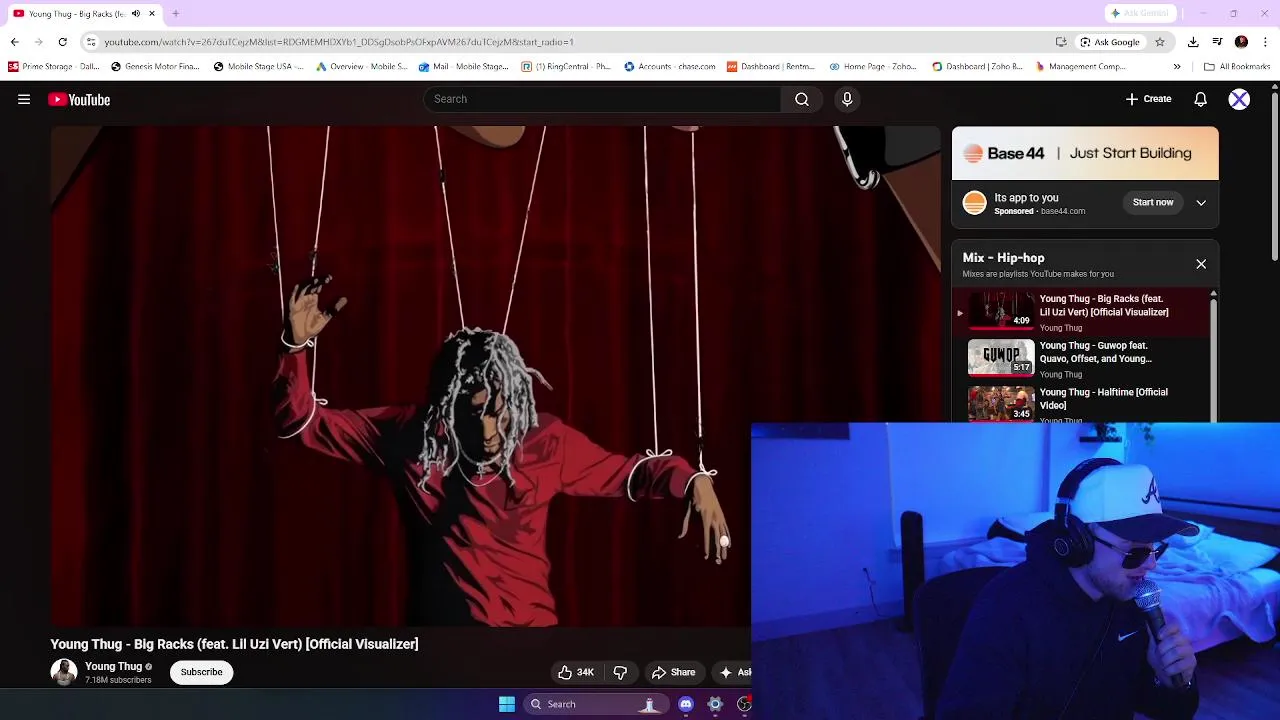This screenshot has height=720, width=1280.
Task: Open Management Comp... bookmark
Action: [1081, 67]
